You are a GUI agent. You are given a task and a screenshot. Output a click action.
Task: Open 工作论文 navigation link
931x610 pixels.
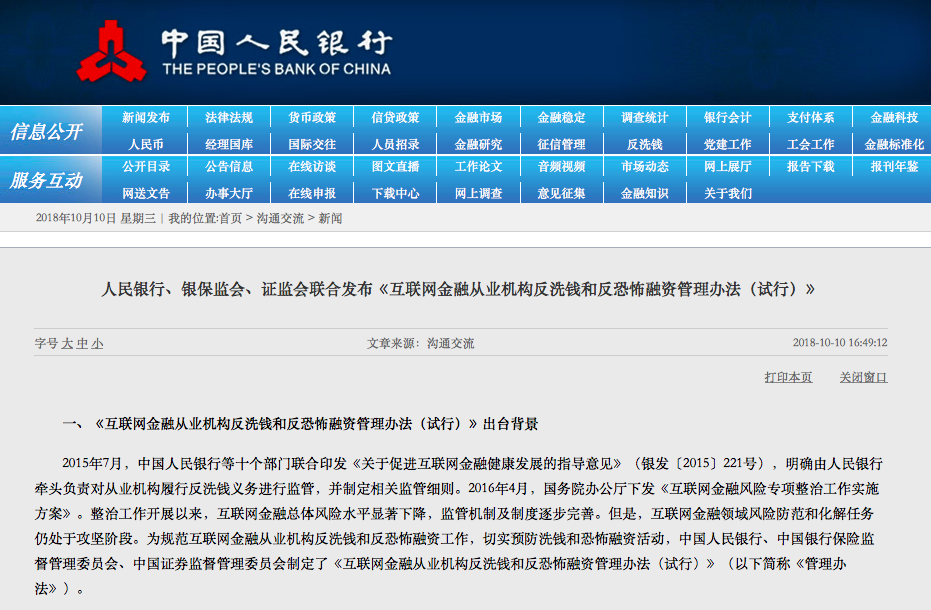tap(479, 167)
